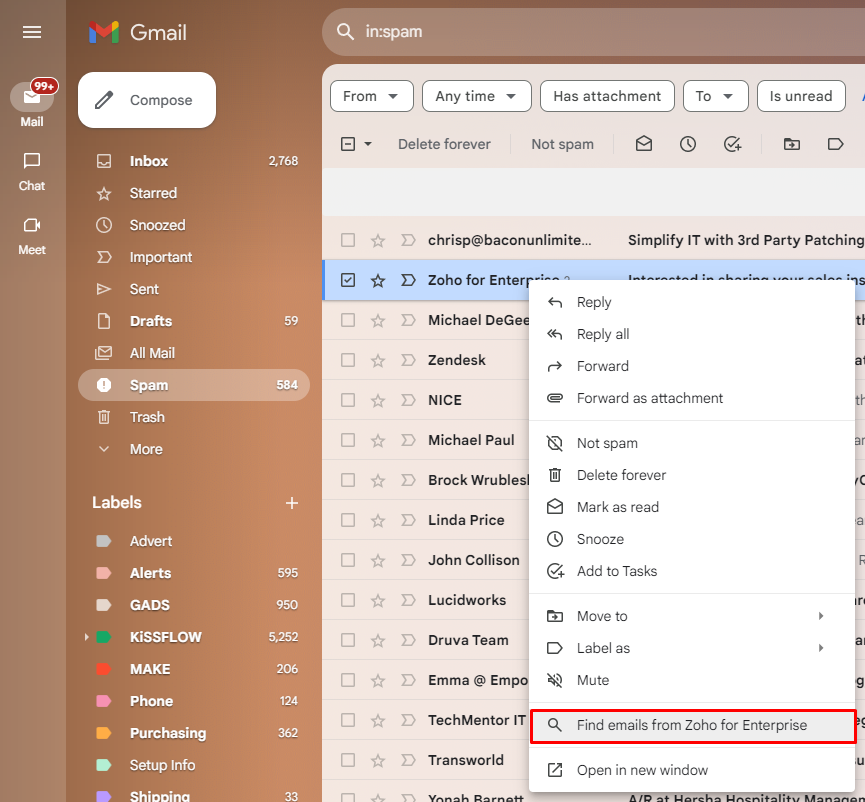
Task: Click the Snooze clock toolbar icon
Action: click(687, 144)
